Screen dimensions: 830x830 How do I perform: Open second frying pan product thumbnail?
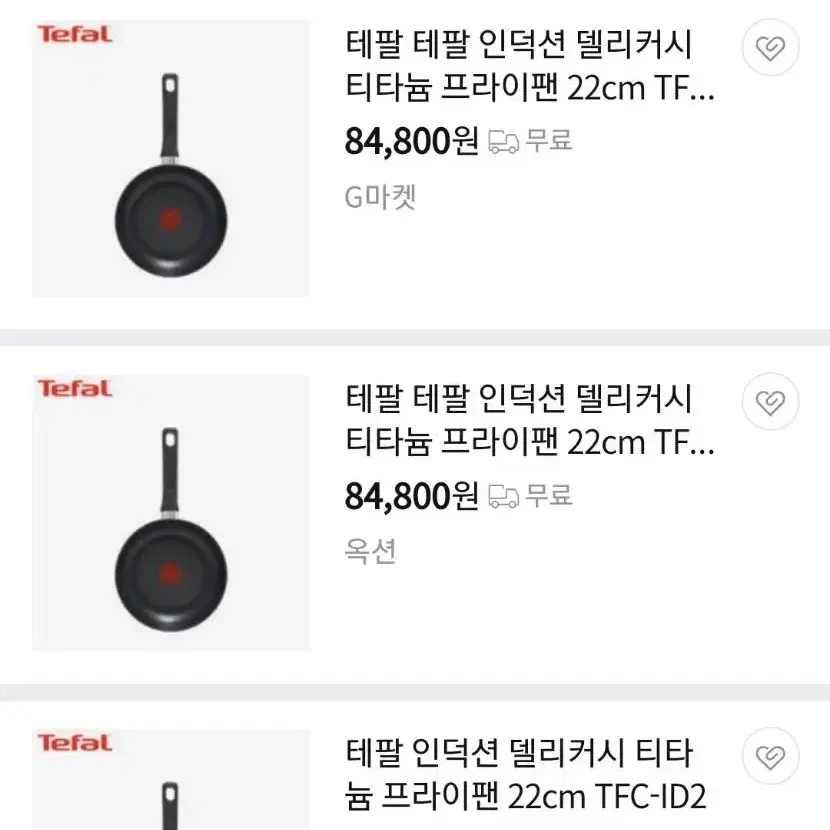[171, 512]
